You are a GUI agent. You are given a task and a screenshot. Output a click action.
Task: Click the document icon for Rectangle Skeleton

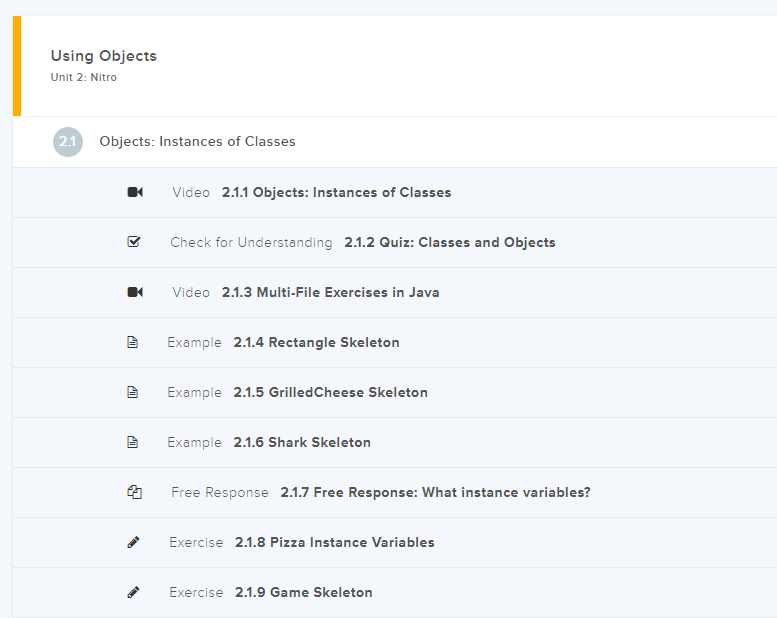tap(133, 342)
